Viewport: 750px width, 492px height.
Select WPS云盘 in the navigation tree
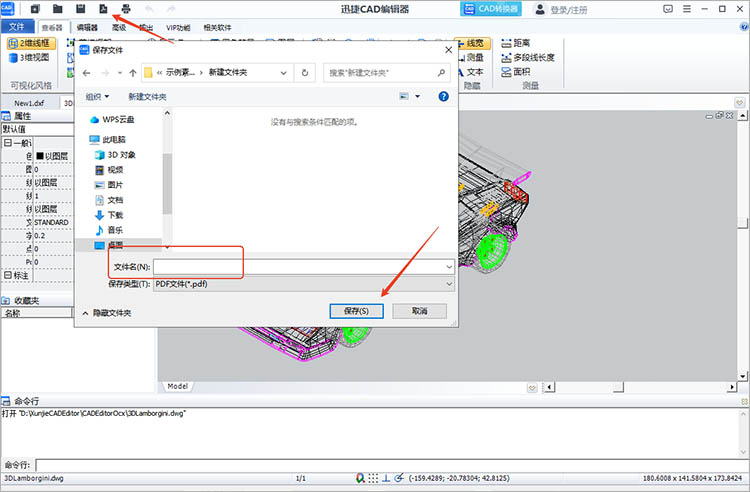(112, 120)
